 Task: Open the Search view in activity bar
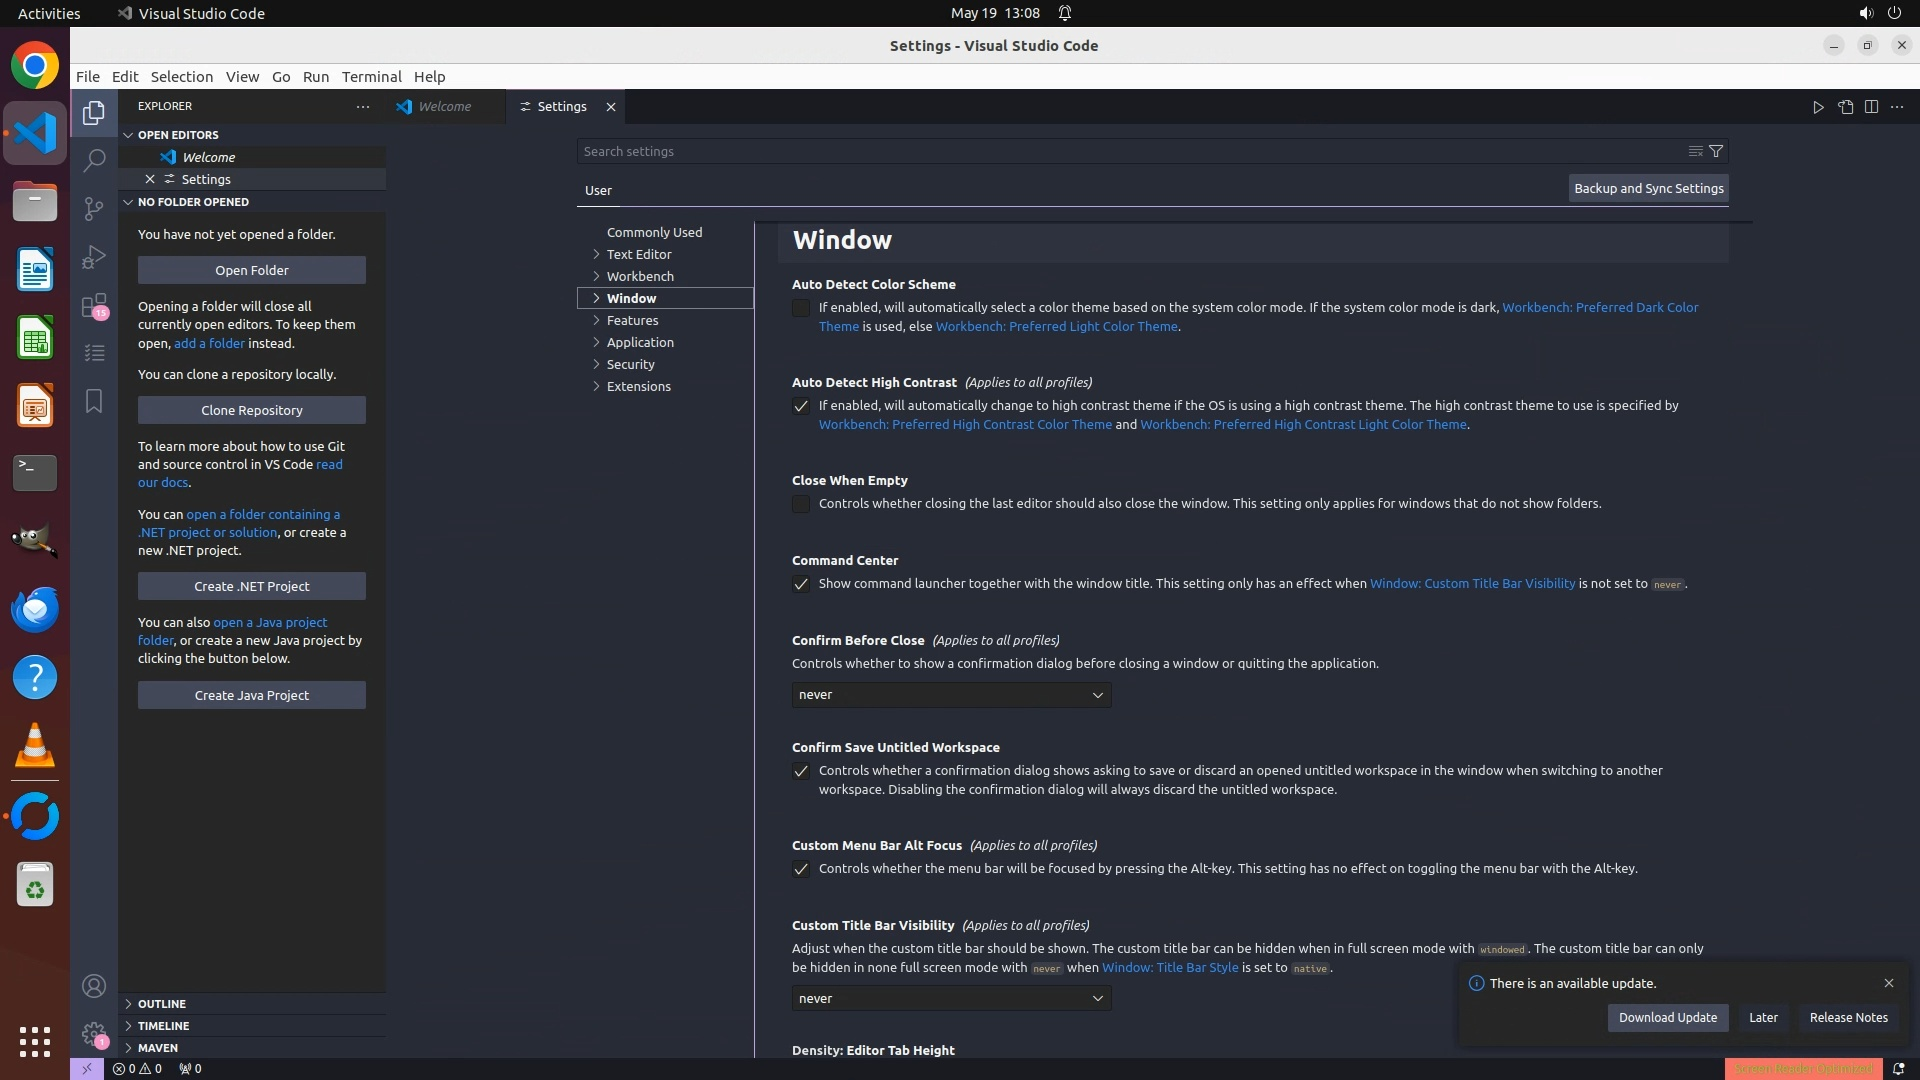point(94,160)
